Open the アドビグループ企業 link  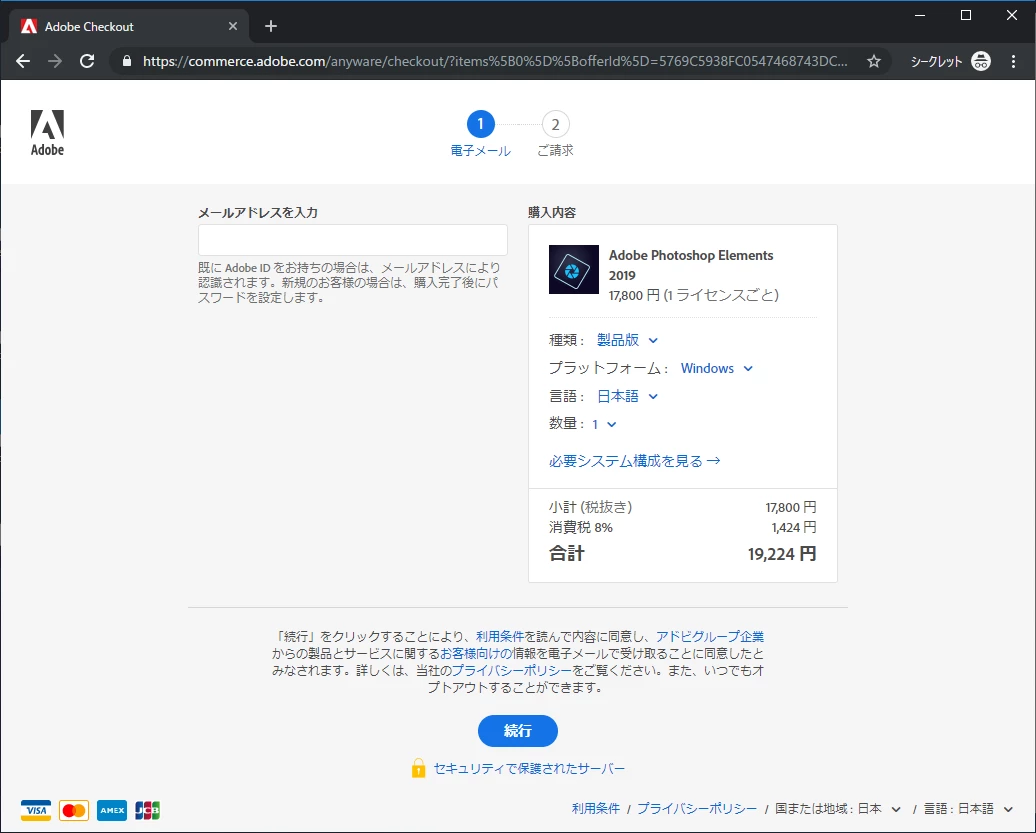pos(710,636)
